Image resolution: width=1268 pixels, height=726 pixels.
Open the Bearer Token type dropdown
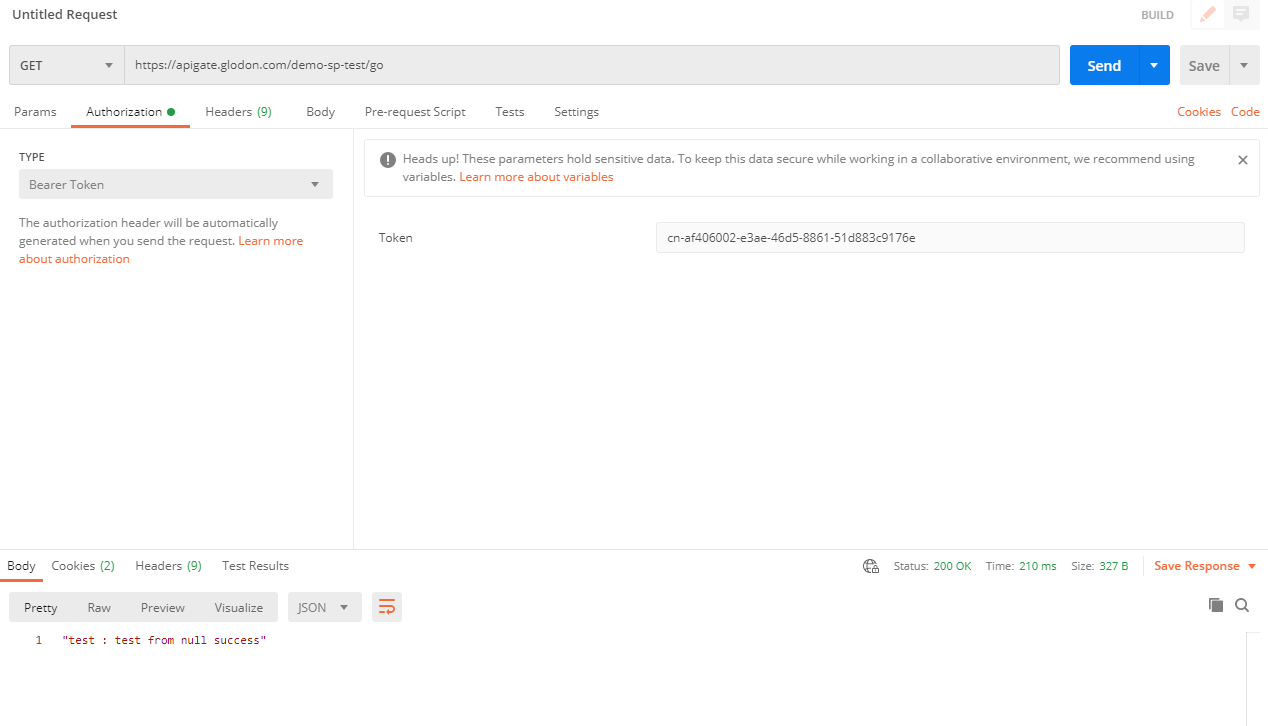(x=175, y=184)
